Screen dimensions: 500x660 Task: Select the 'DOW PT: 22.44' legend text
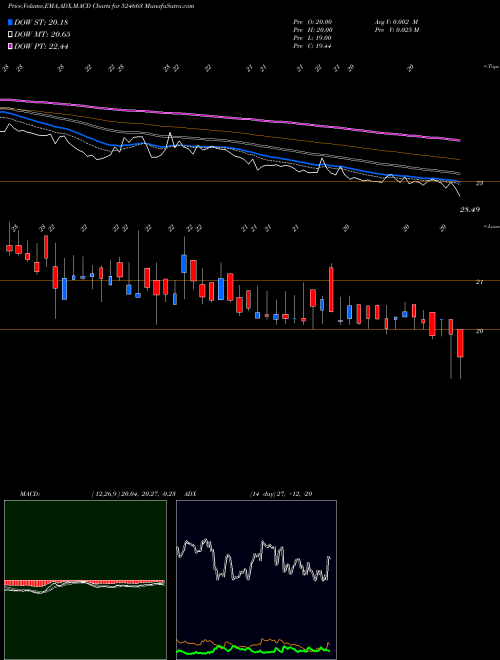(41, 46)
